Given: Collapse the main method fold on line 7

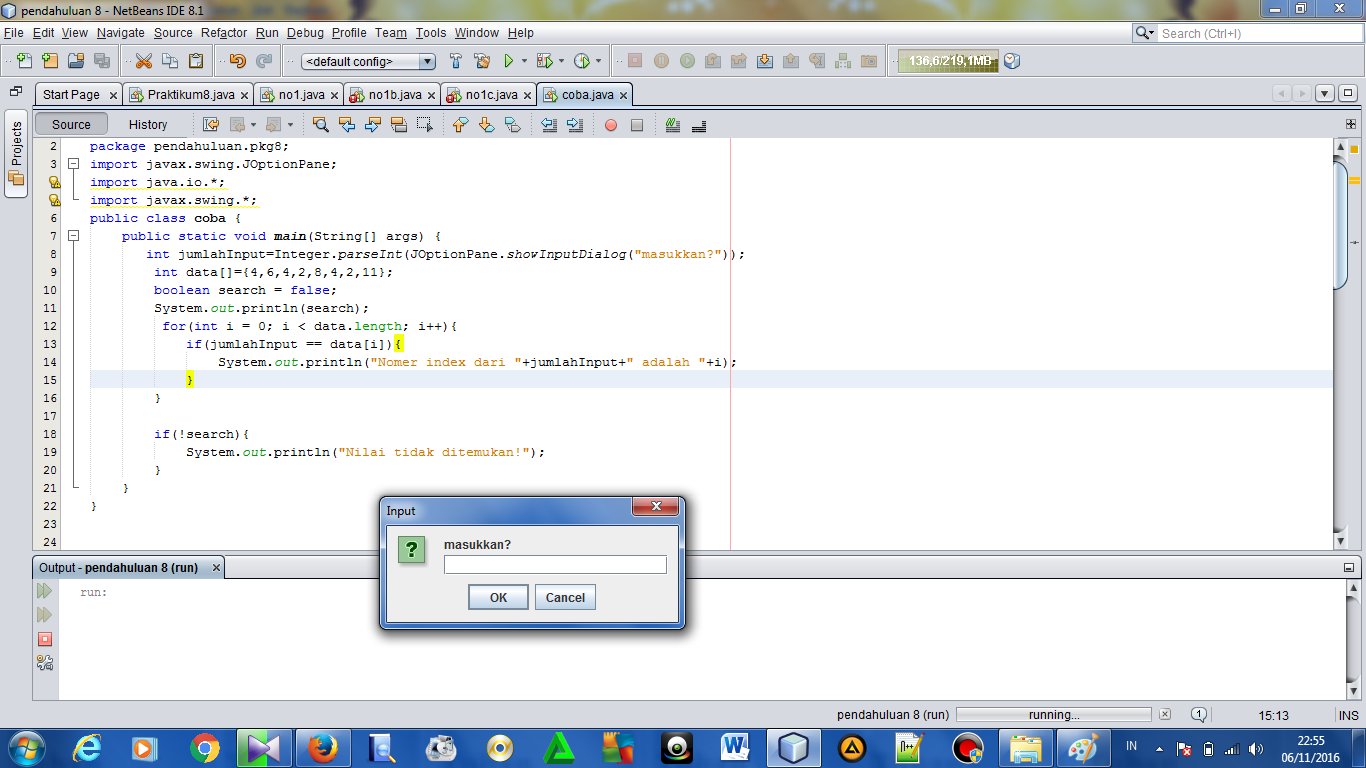Looking at the screenshot, I should tap(73, 236).
